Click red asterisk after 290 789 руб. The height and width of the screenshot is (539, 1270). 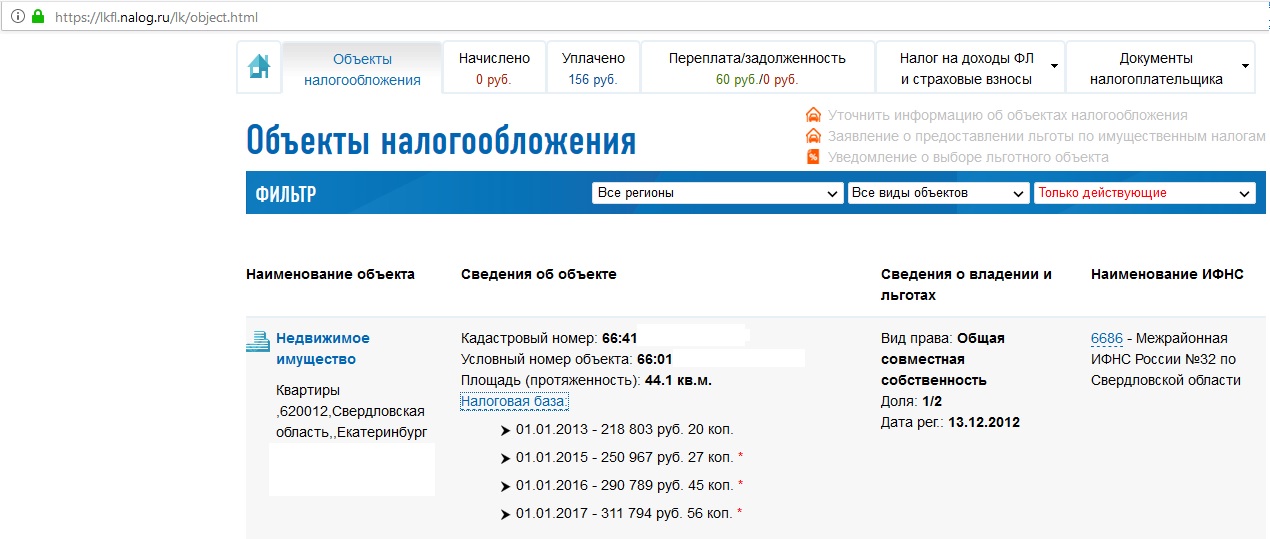pos(741,485)
